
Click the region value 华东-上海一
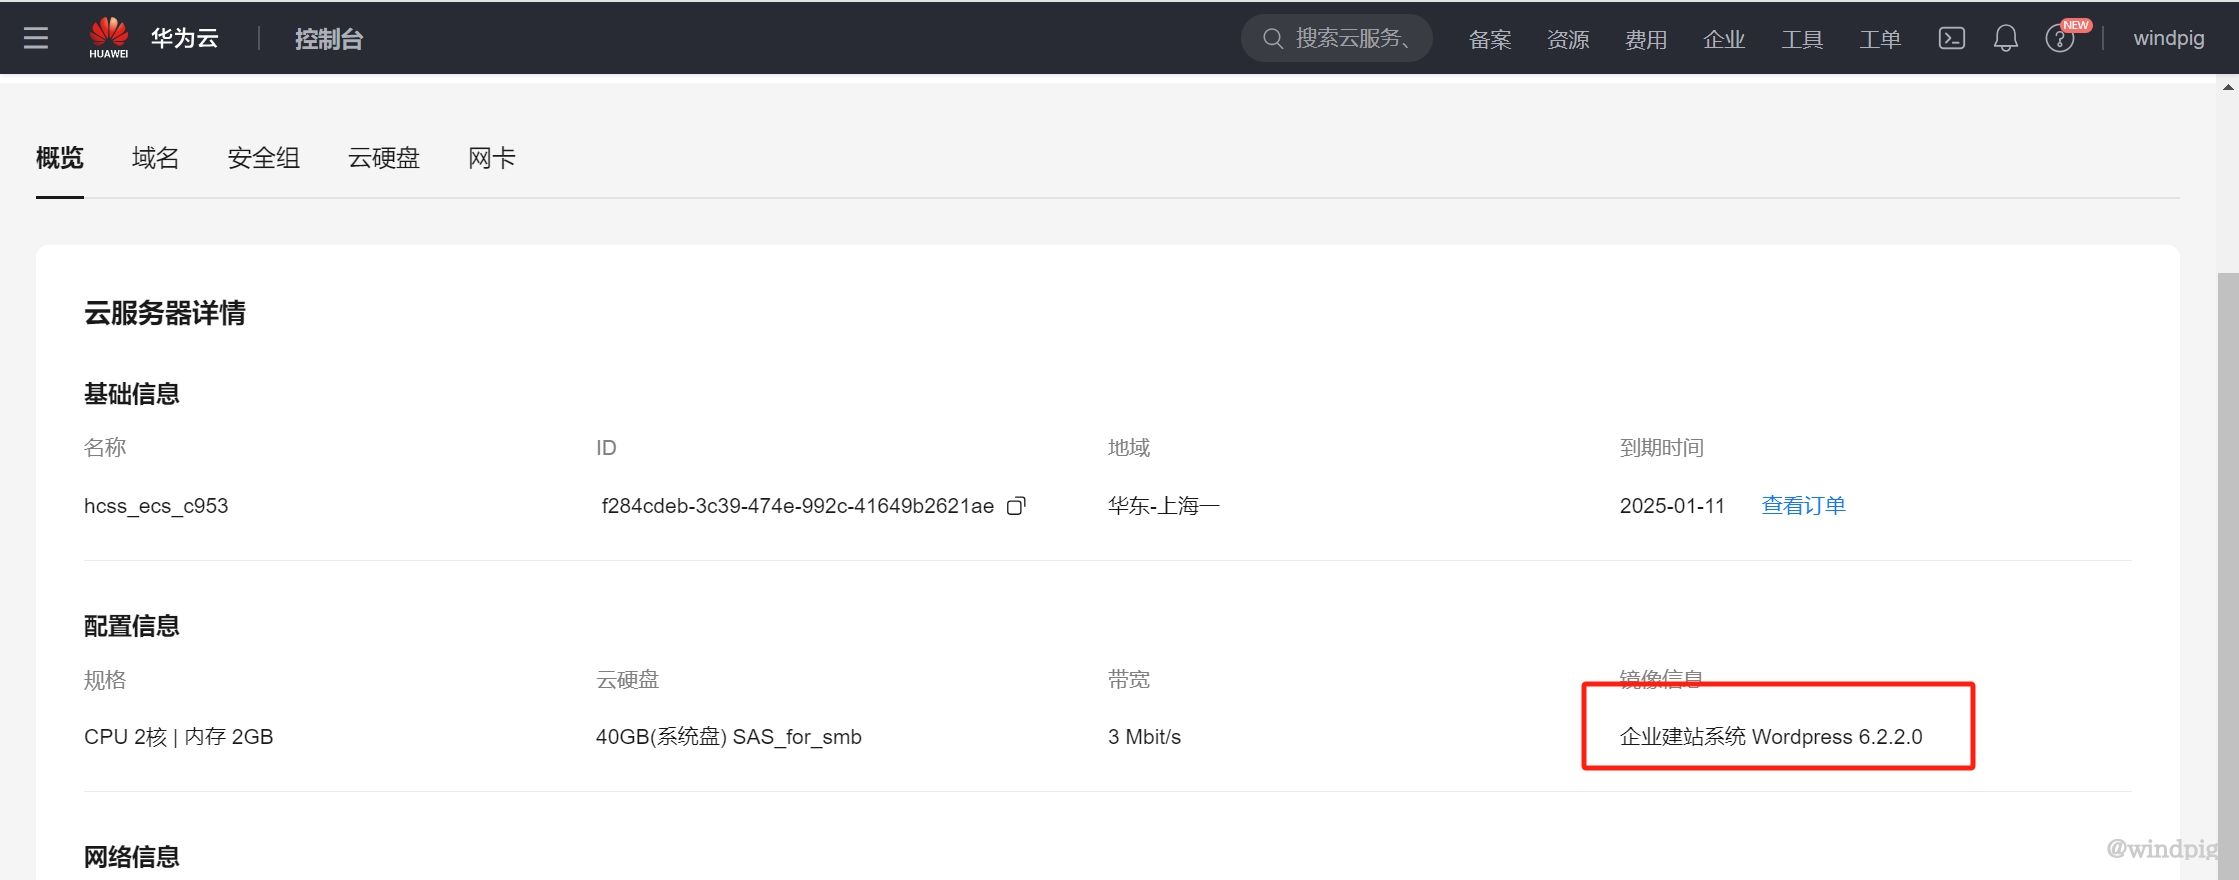pos(1163,506)
